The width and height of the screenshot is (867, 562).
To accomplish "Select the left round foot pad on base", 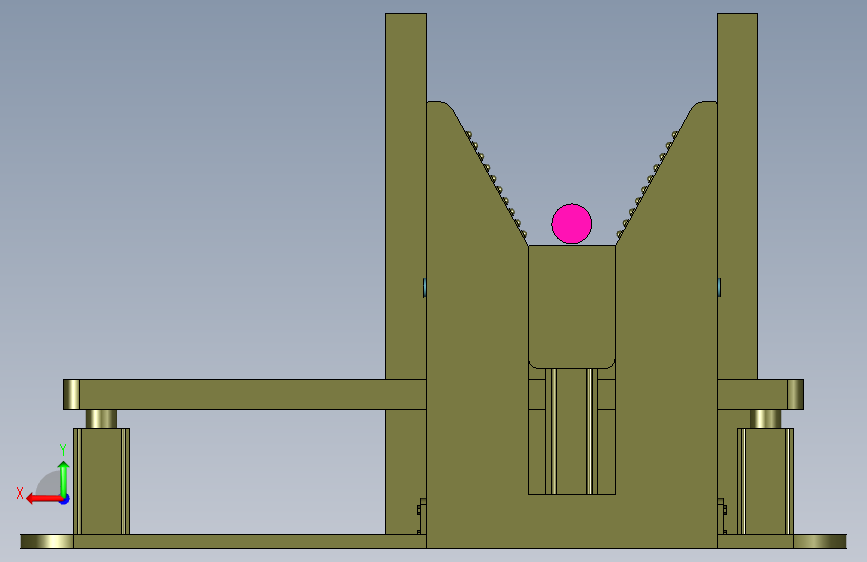I will coord(47,542).
